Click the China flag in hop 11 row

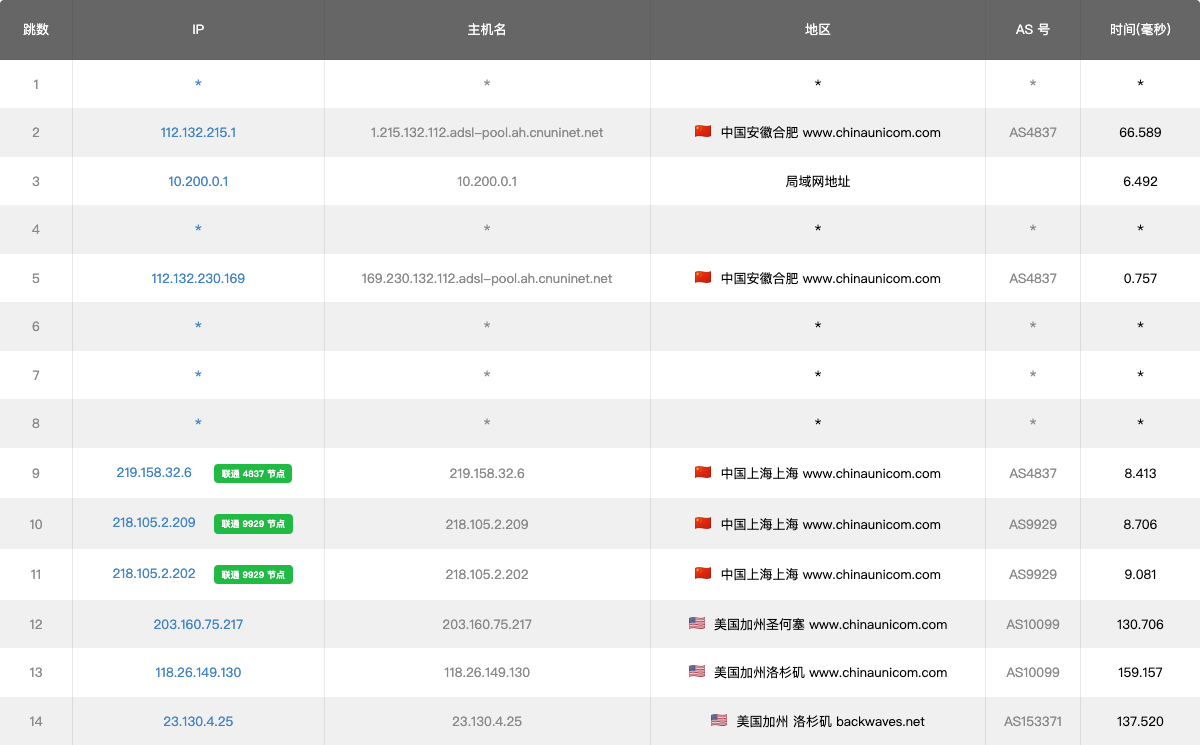point(703,573)
